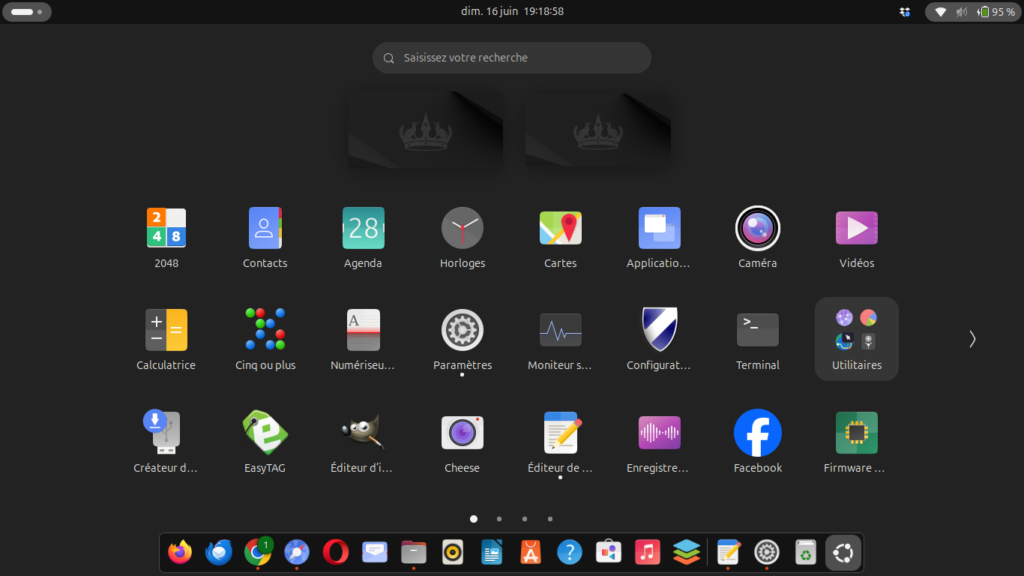Open text editor icon in dock

tap(728, 552)
